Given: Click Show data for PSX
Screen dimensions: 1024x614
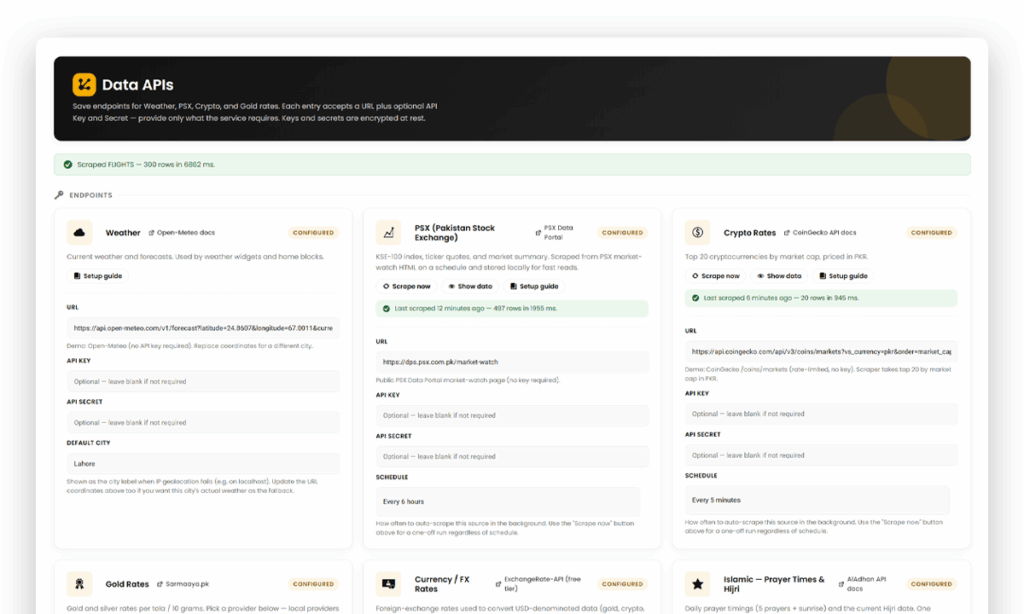Looking at the screenshot, I should coord(470,286).
